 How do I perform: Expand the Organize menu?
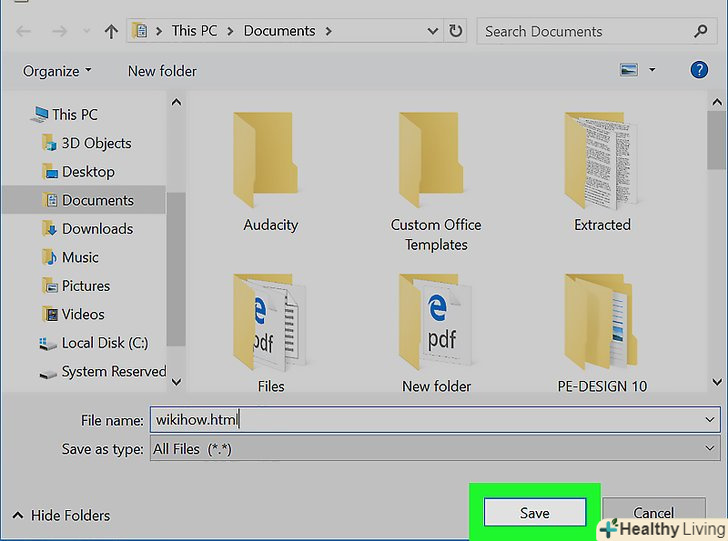[57, 71]
